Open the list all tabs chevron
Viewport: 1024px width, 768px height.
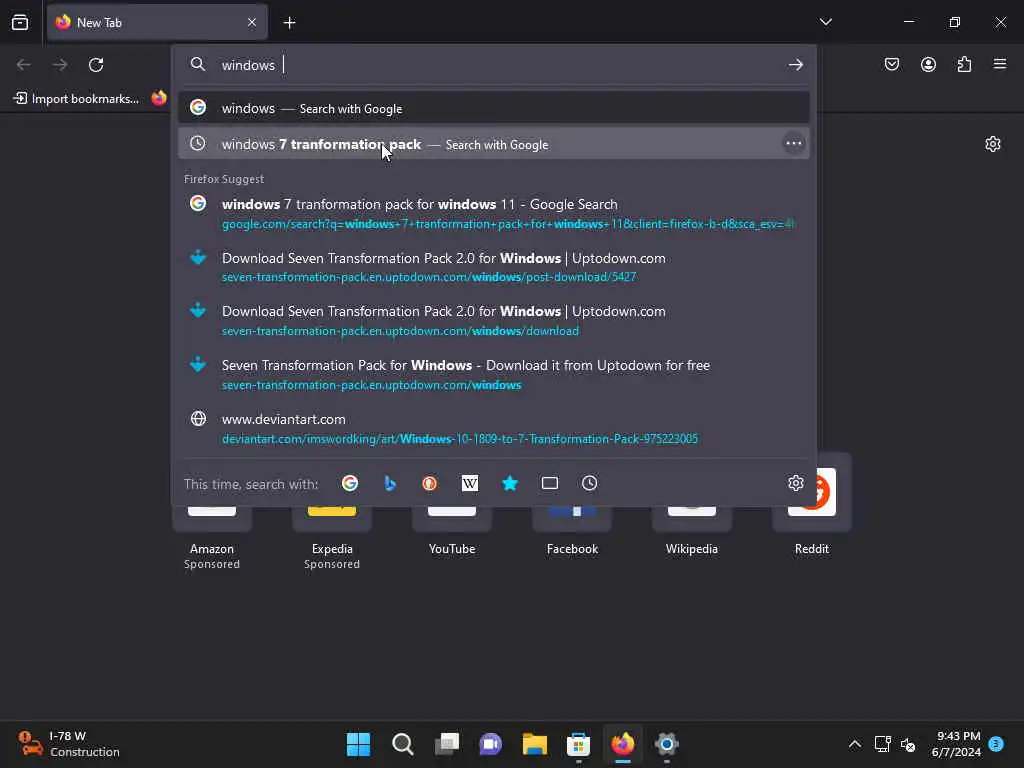(825, 22)
